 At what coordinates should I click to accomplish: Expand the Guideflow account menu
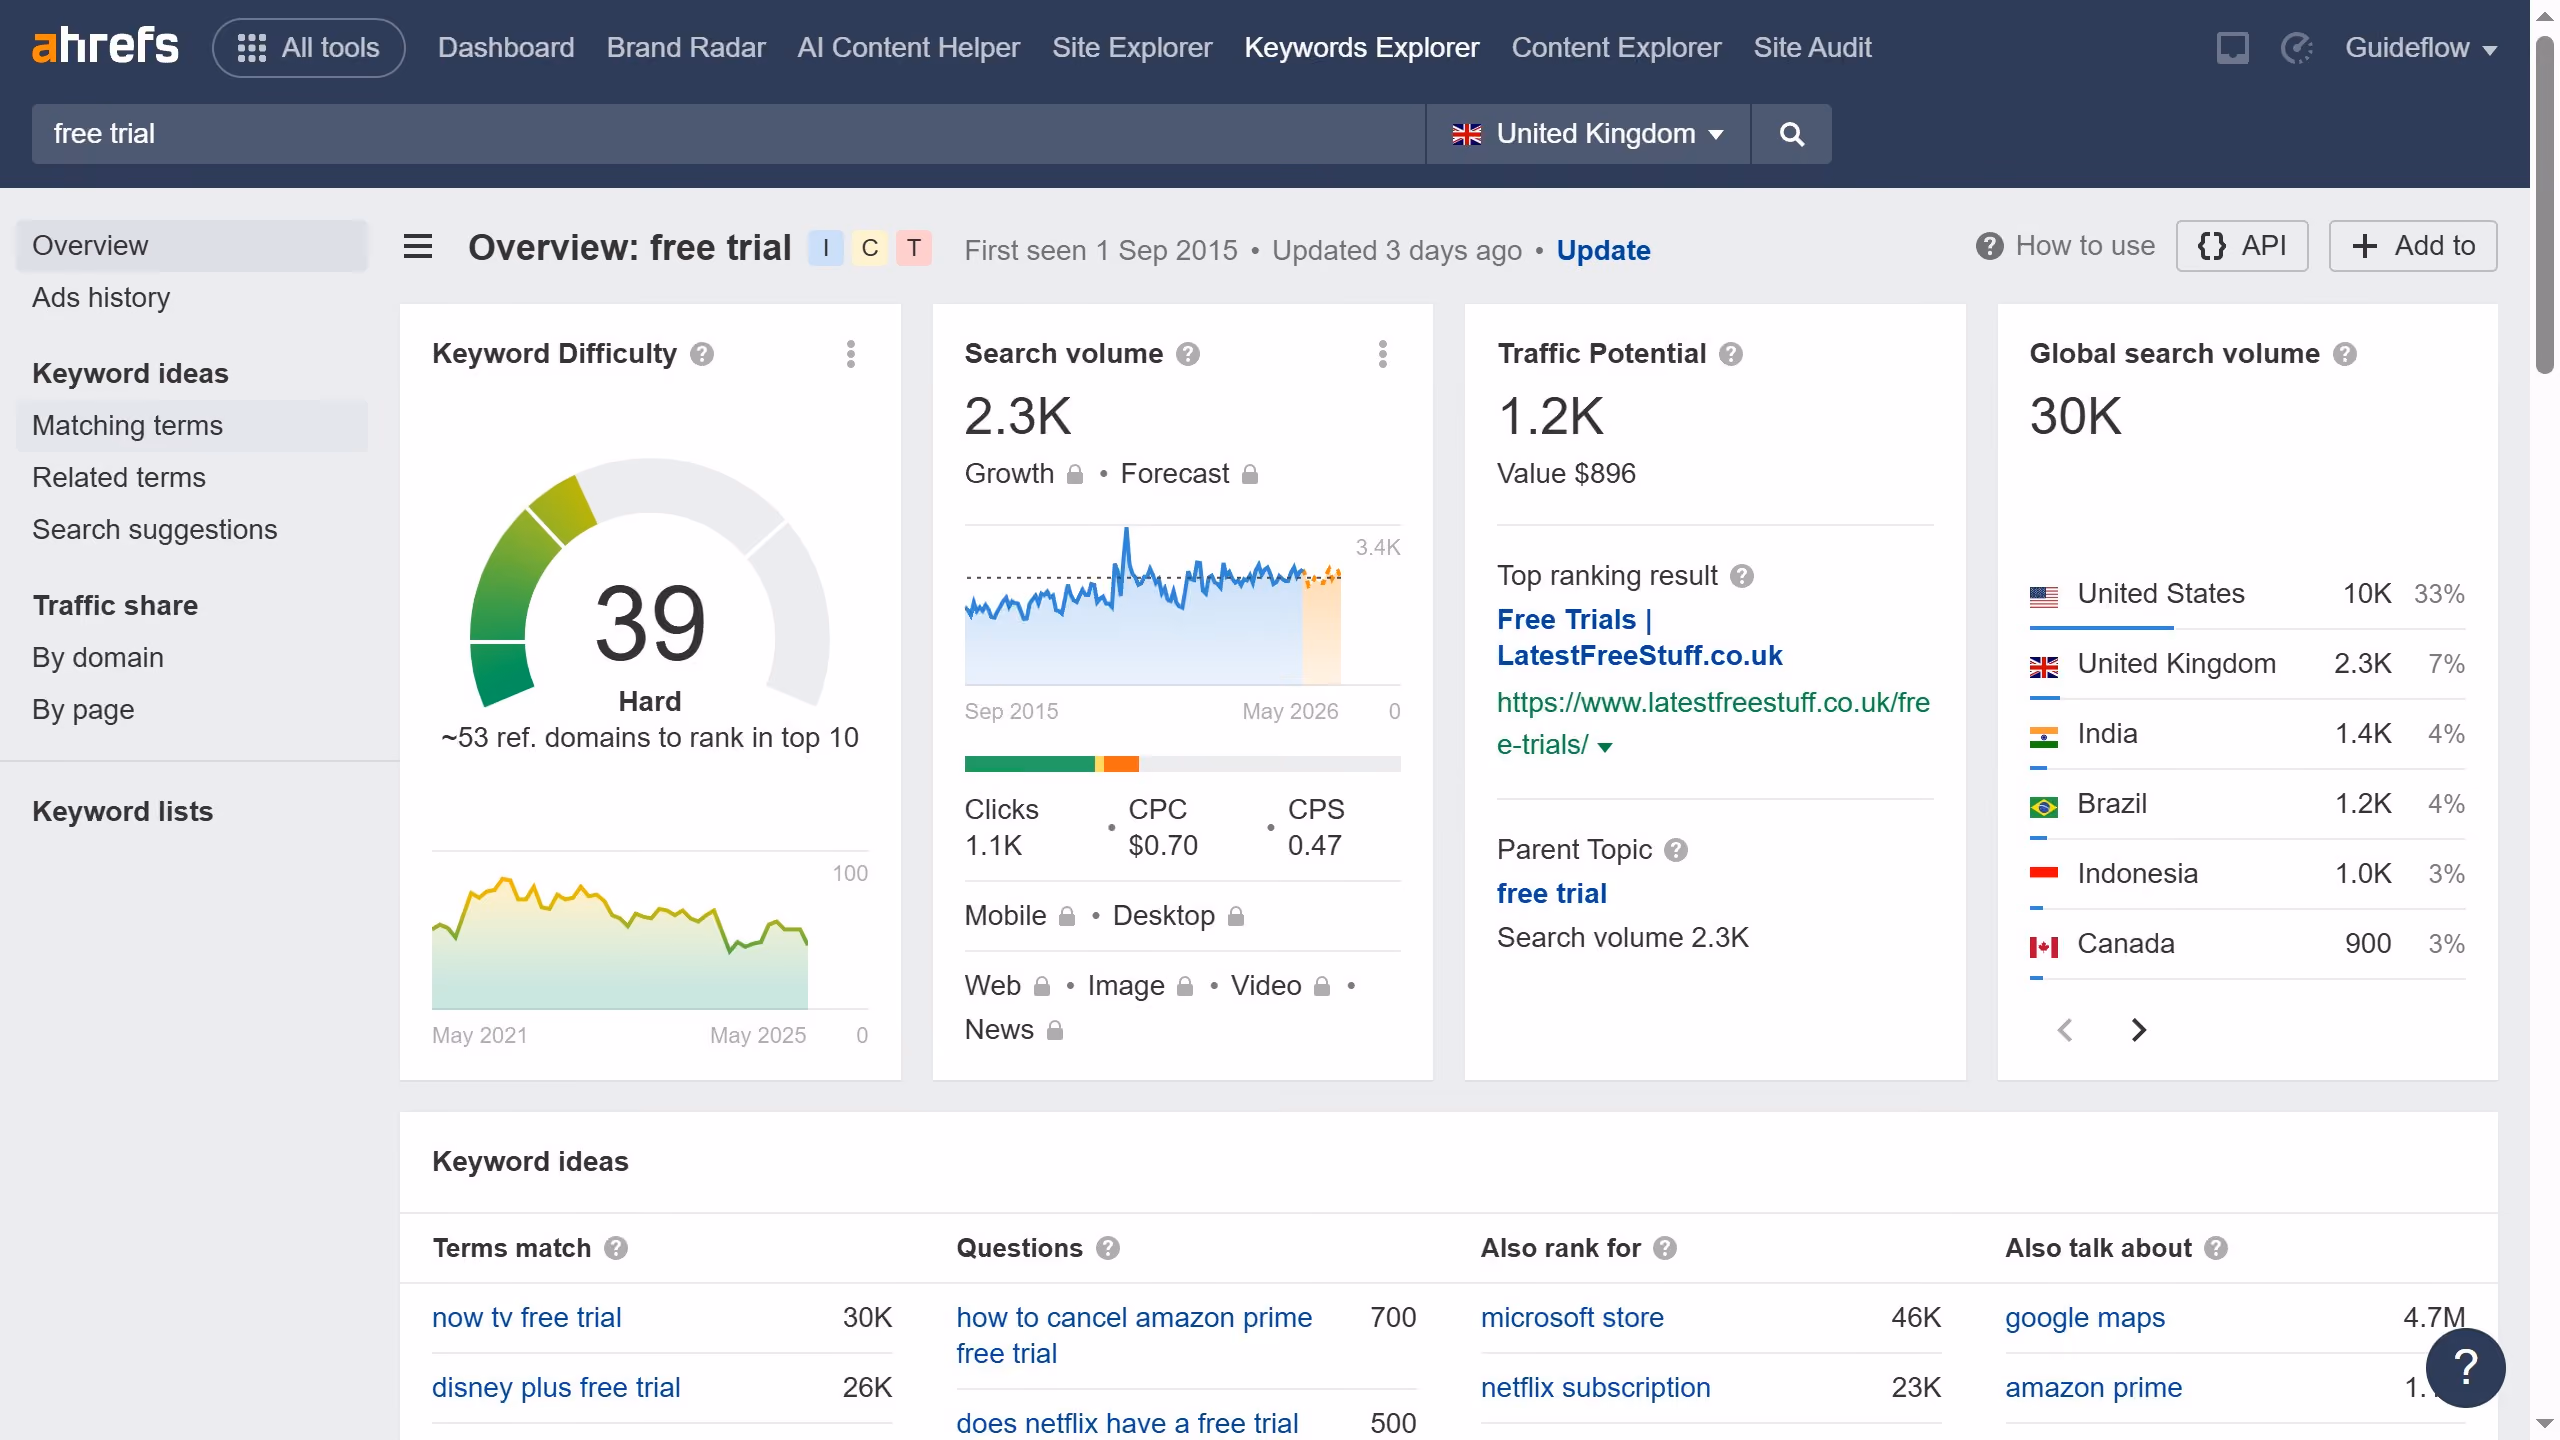click(2421, 47)
